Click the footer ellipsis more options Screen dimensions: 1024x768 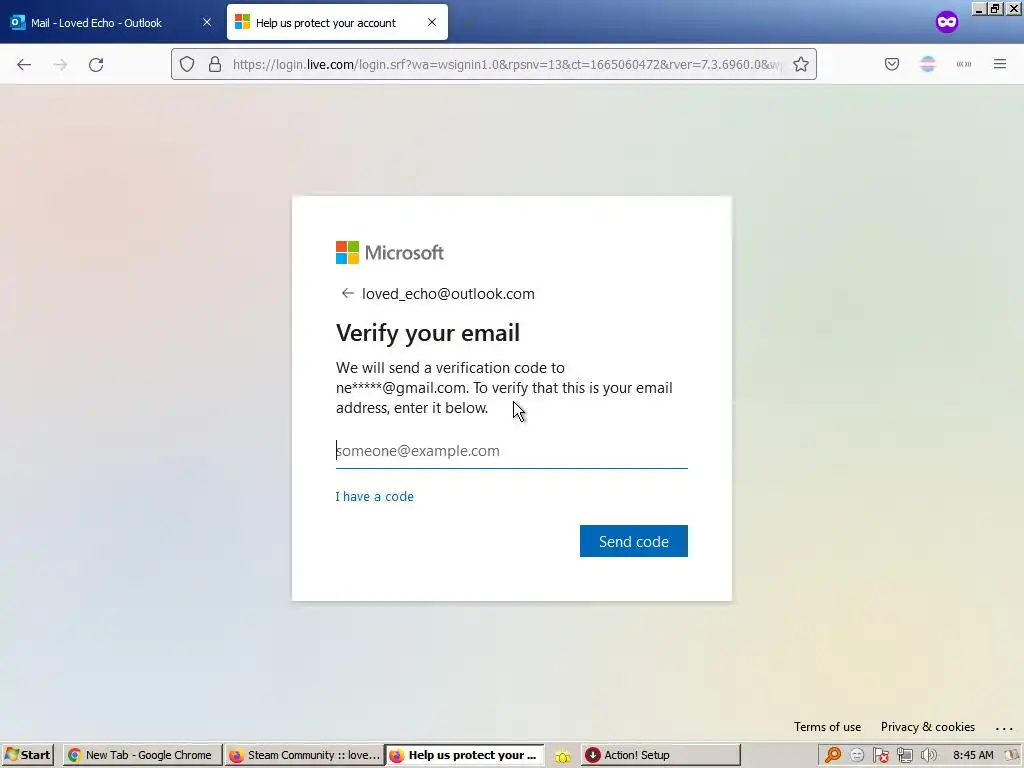point(1004,728)
